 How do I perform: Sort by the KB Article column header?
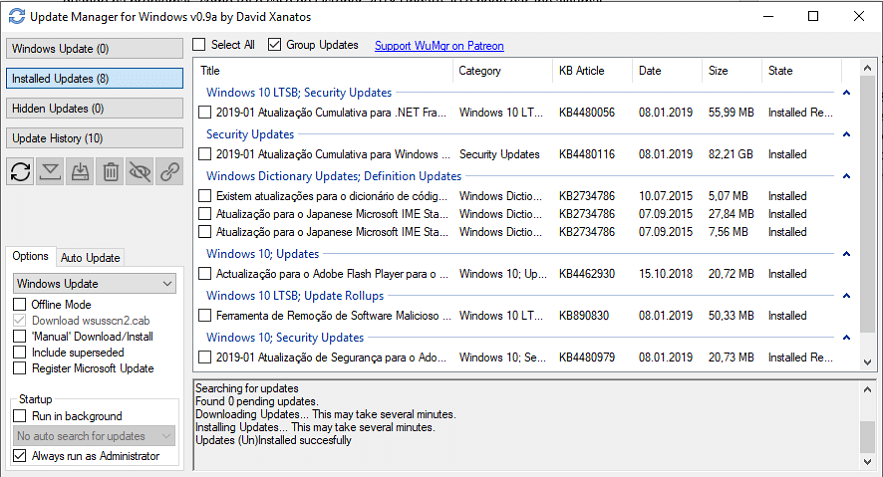point(592,71)
